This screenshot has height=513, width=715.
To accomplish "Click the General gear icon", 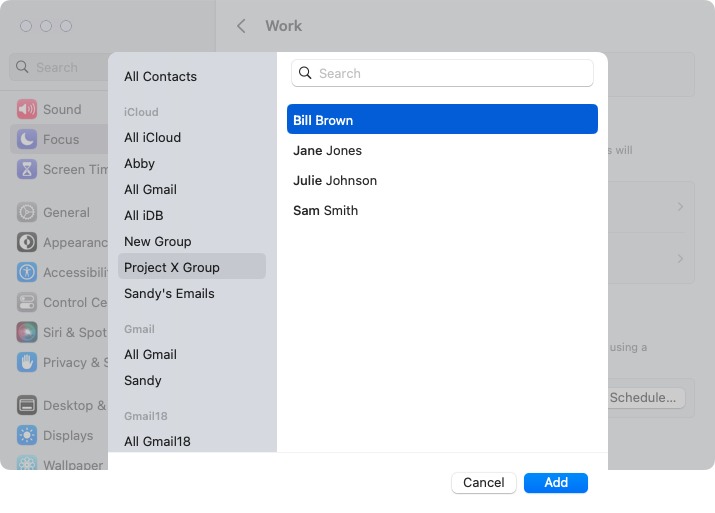I will [x=27, y=212].
